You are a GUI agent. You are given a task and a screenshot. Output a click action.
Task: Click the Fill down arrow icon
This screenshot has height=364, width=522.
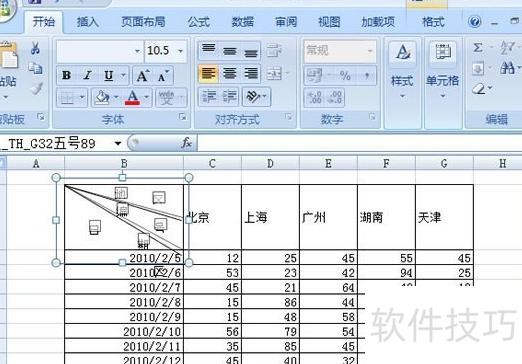point(478,69)
